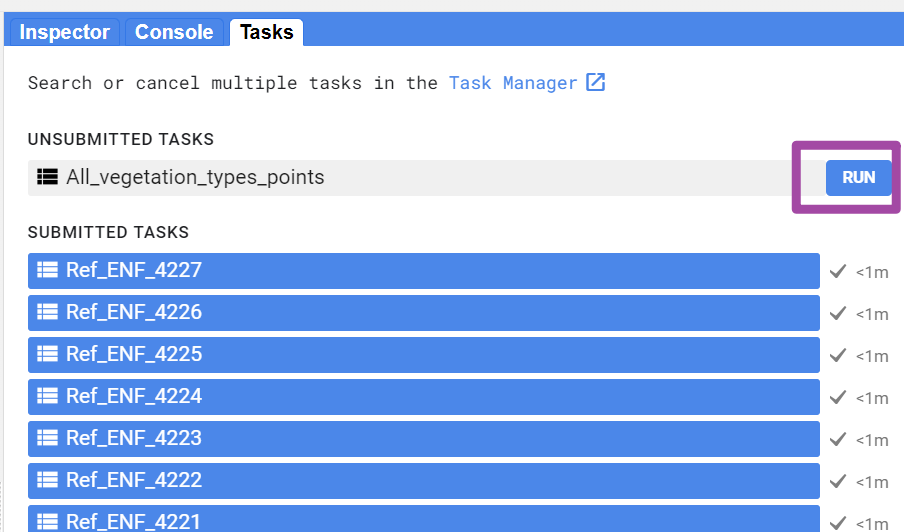Click the external link icon beside Task Manager
The width and height of the screenshot is (904, 532).
[596, 82]
